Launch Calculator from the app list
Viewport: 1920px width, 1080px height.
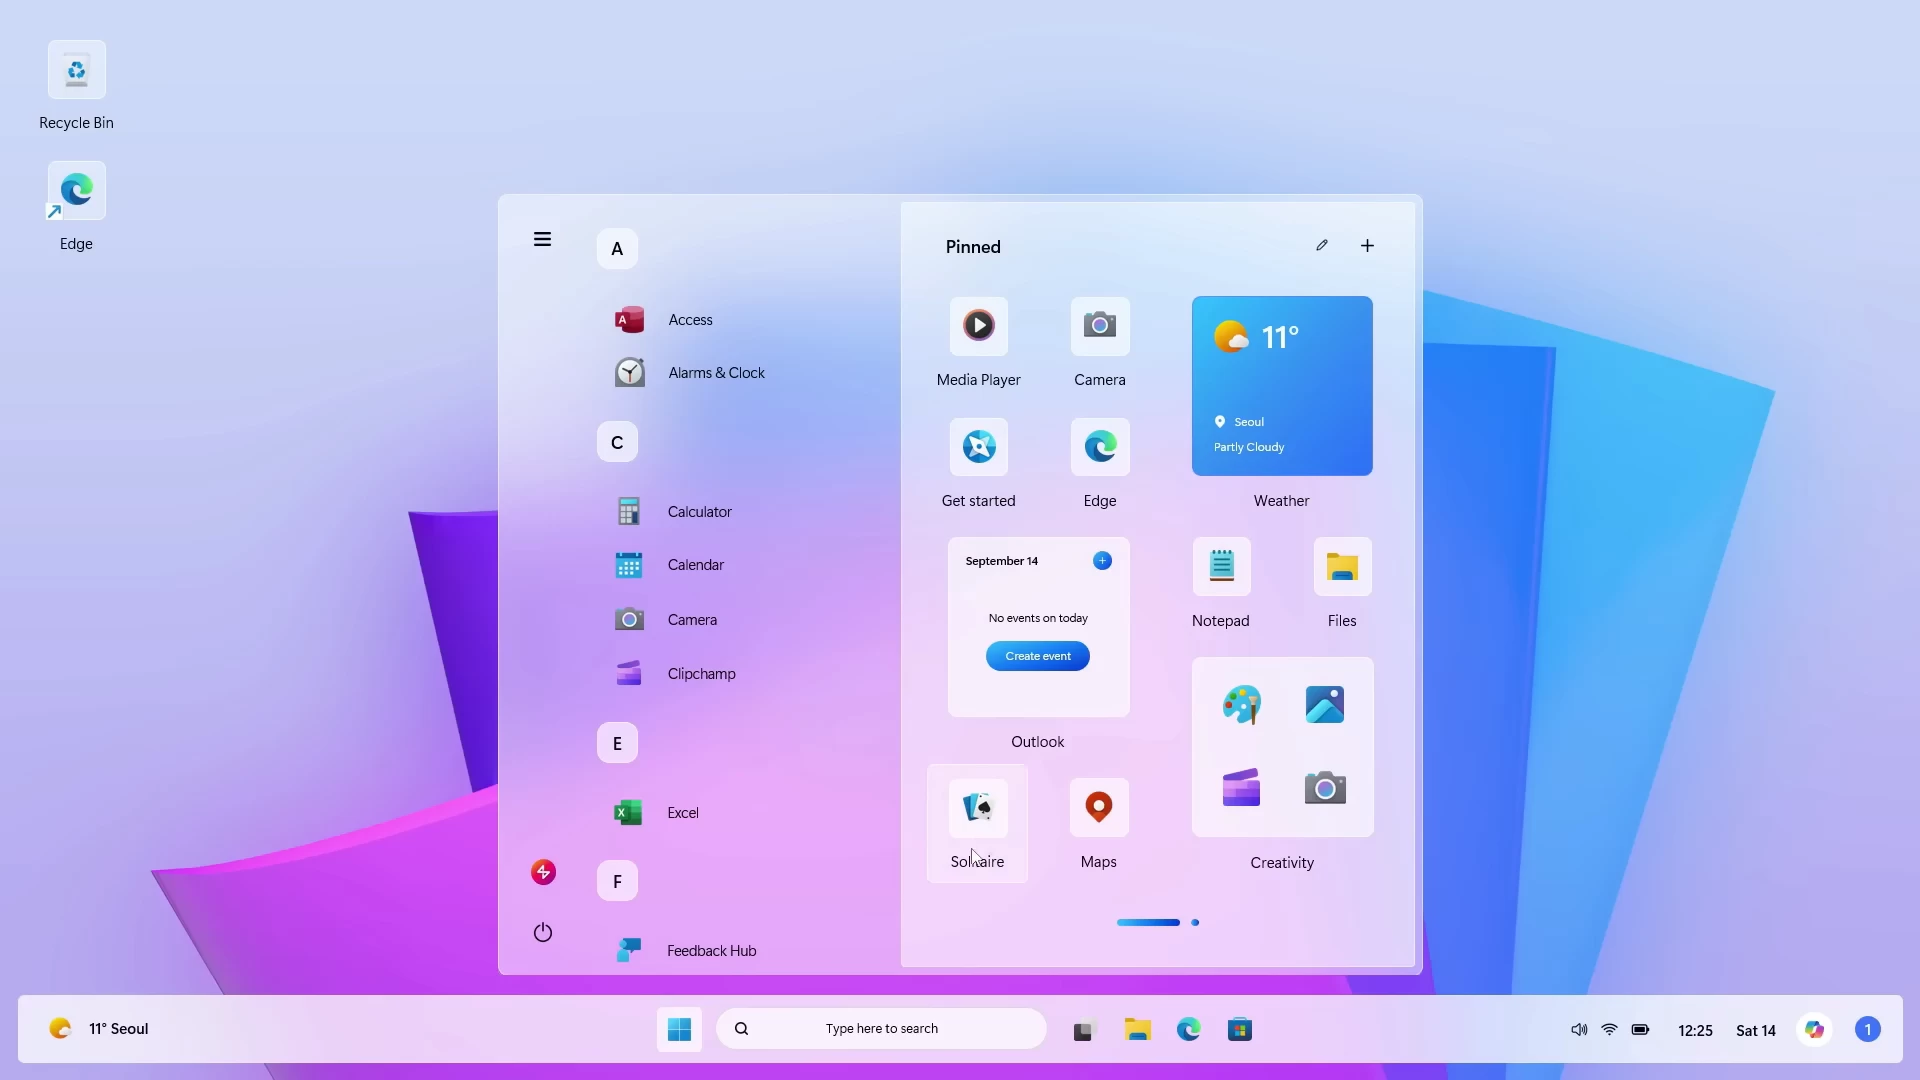pyautogui.click(x=701, y=510)
